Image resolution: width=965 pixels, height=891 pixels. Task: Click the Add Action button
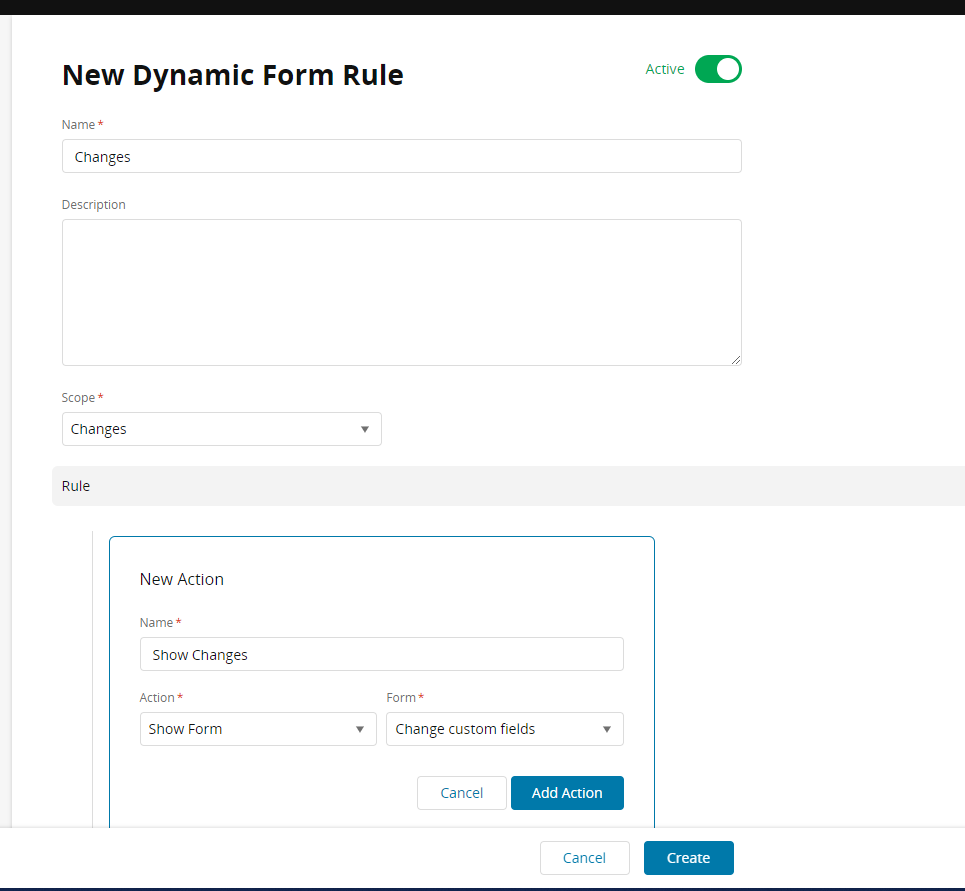567,793
